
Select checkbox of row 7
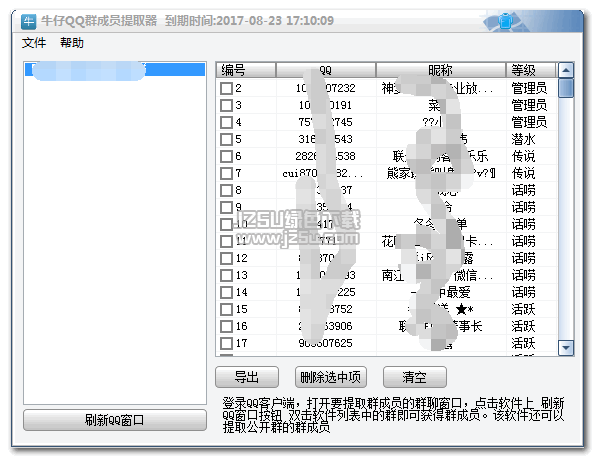(226, 173)
